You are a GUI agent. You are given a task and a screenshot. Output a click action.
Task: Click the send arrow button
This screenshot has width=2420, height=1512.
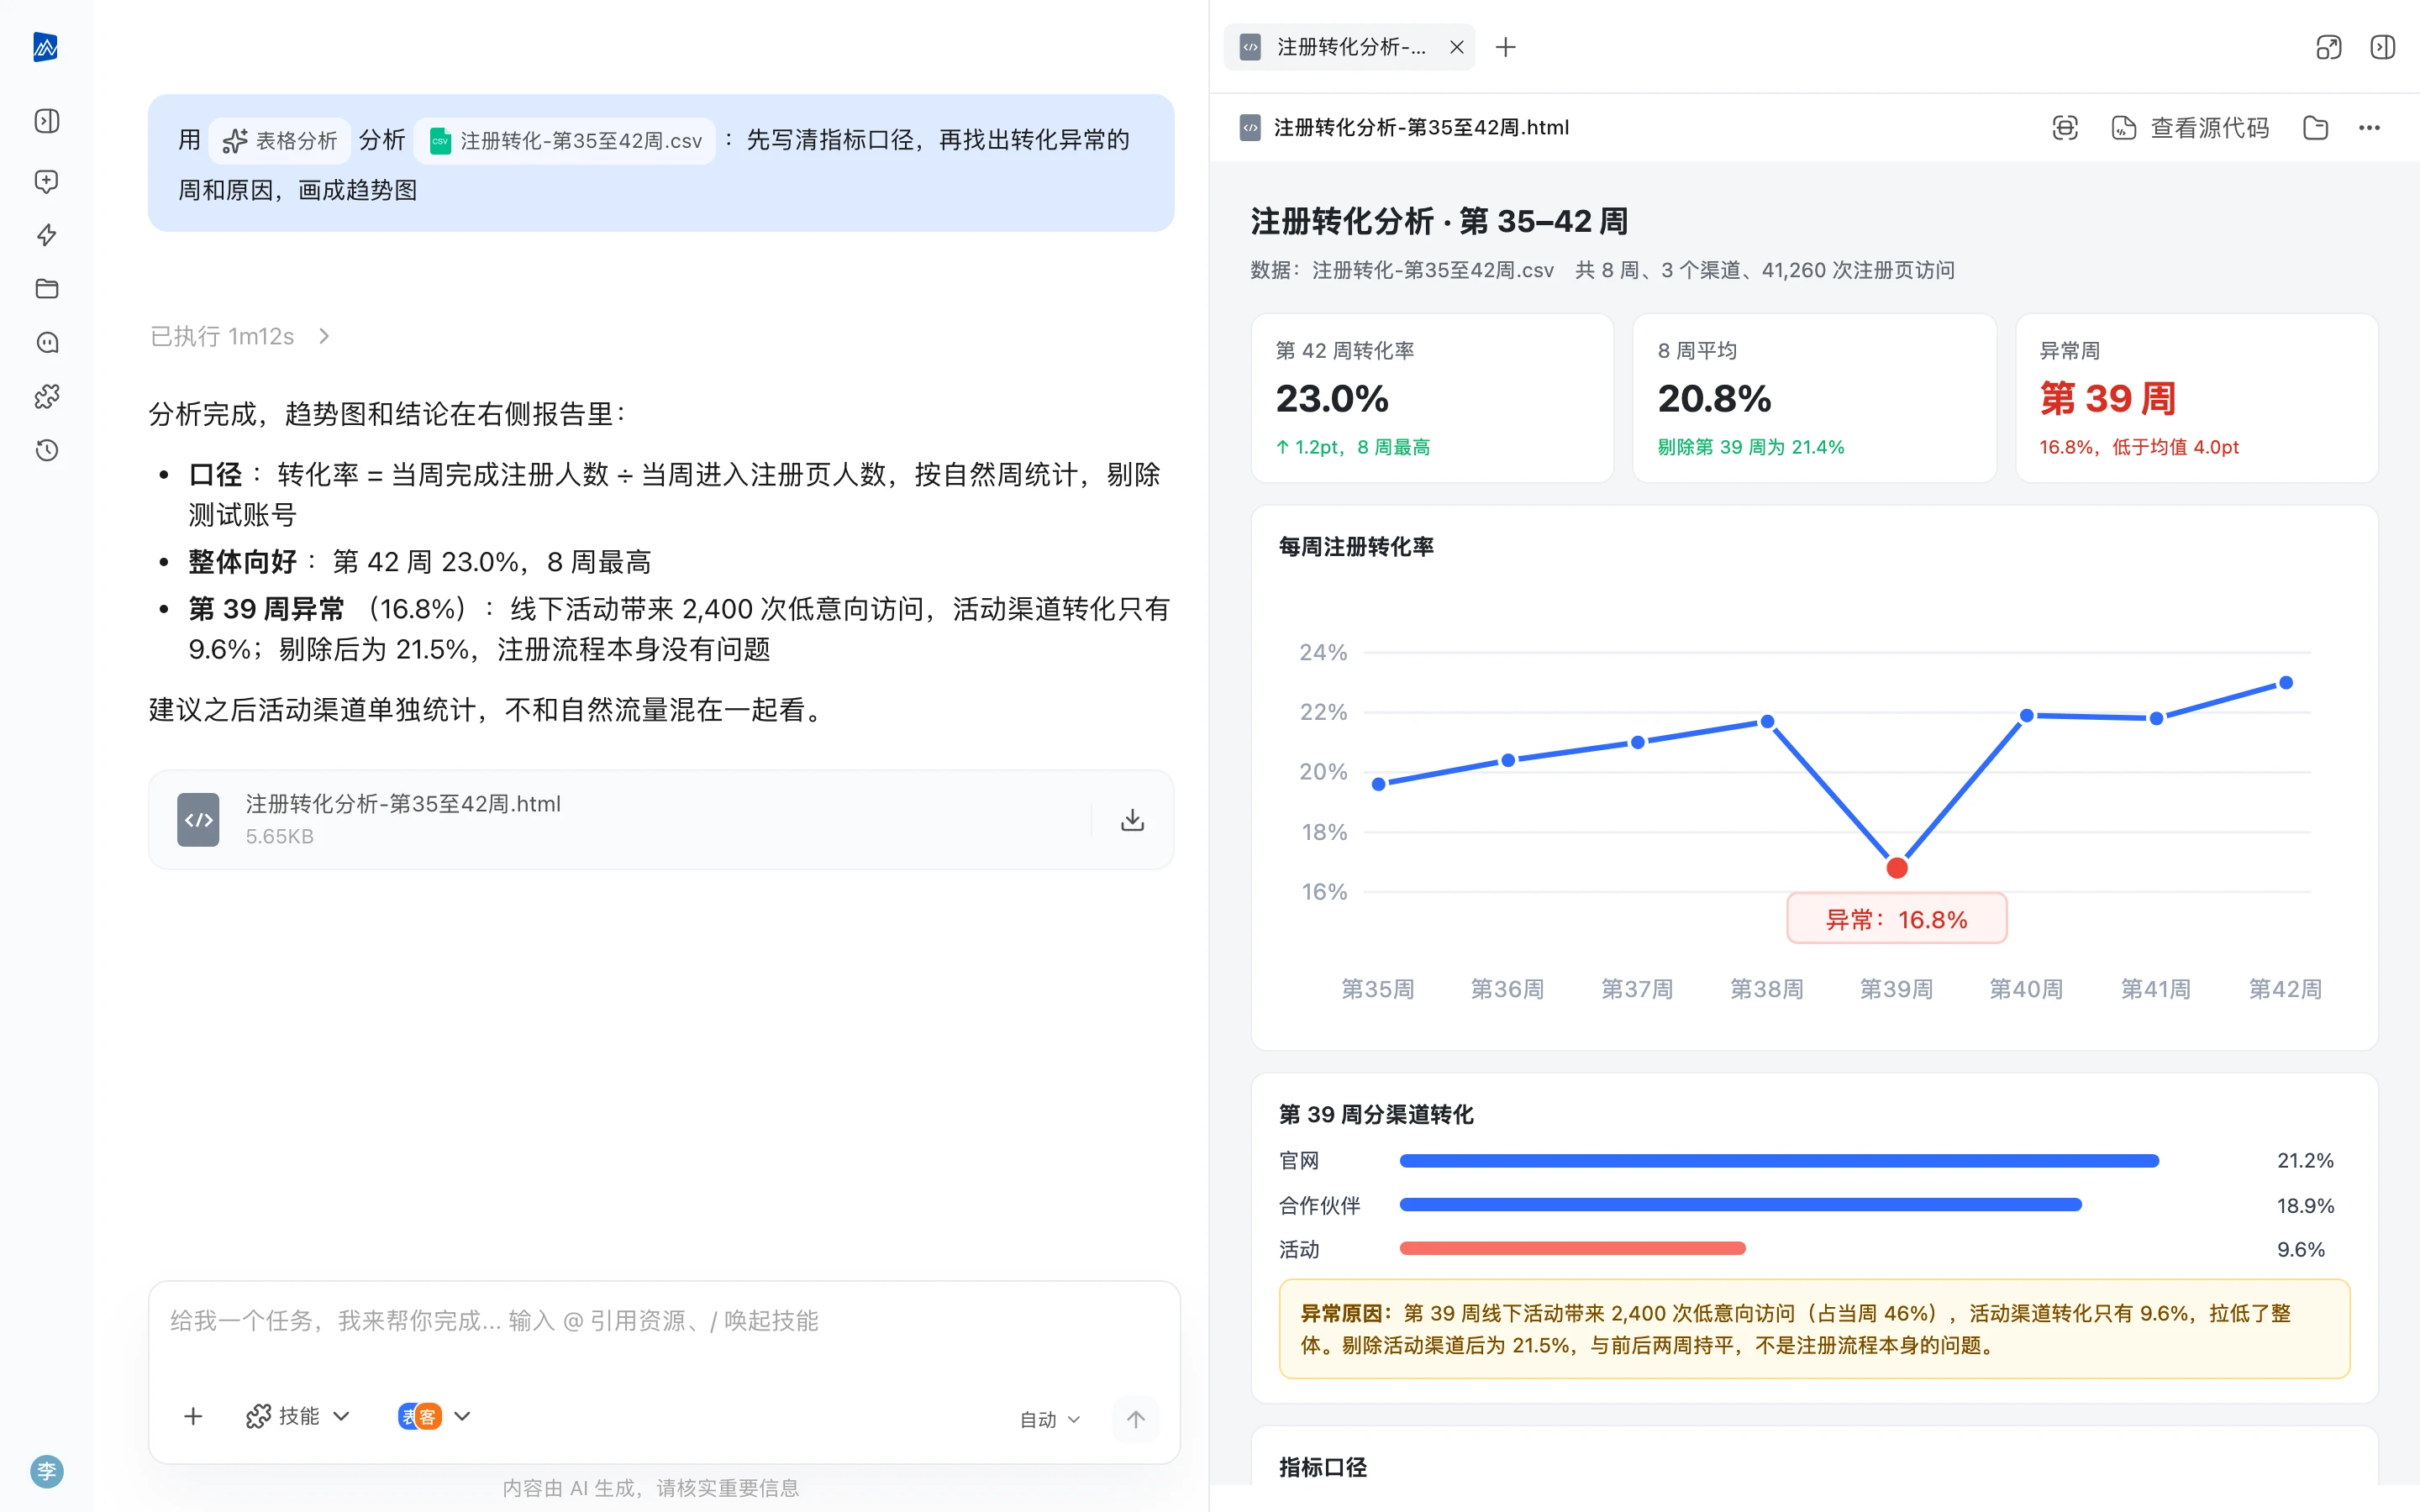(x=1136, y=1419)
